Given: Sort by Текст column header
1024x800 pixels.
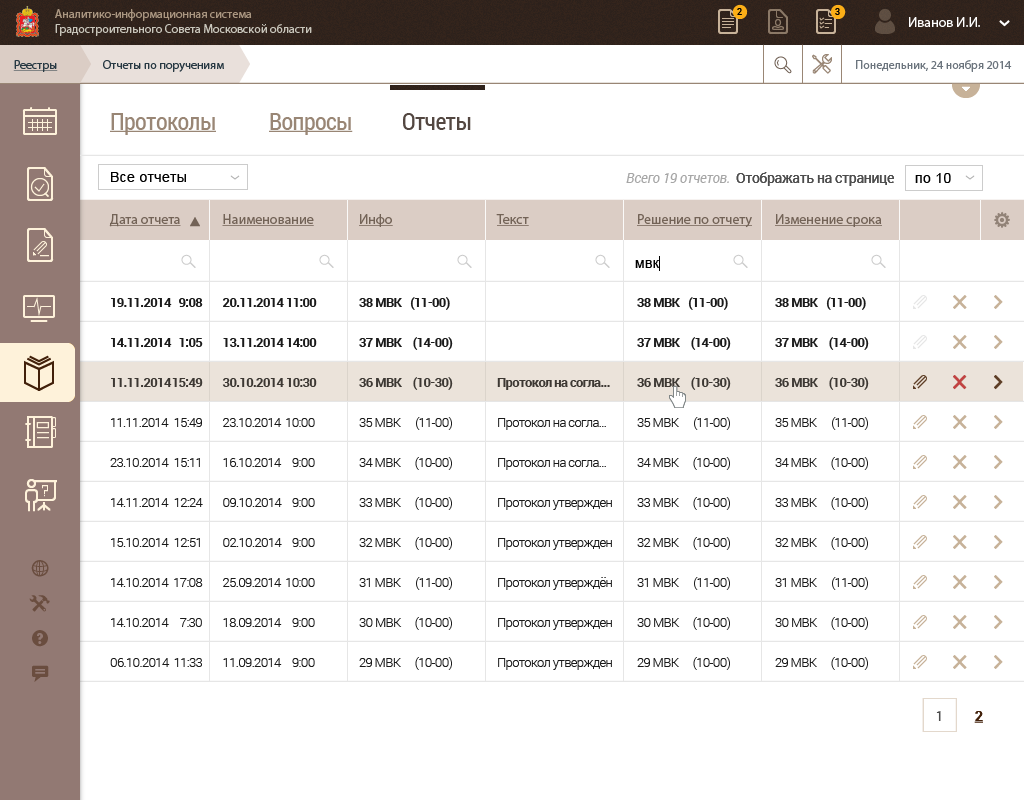Looking at the screenshot, I should [x=513, y=220].
